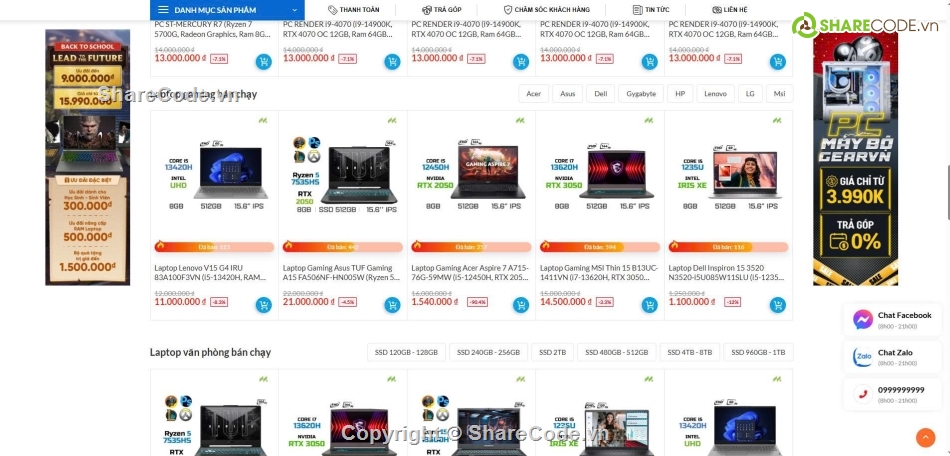The image size is (950, 456).
Task: Open MSI i7 13620H RTX 3050 product image
Action: pos(600,175)
